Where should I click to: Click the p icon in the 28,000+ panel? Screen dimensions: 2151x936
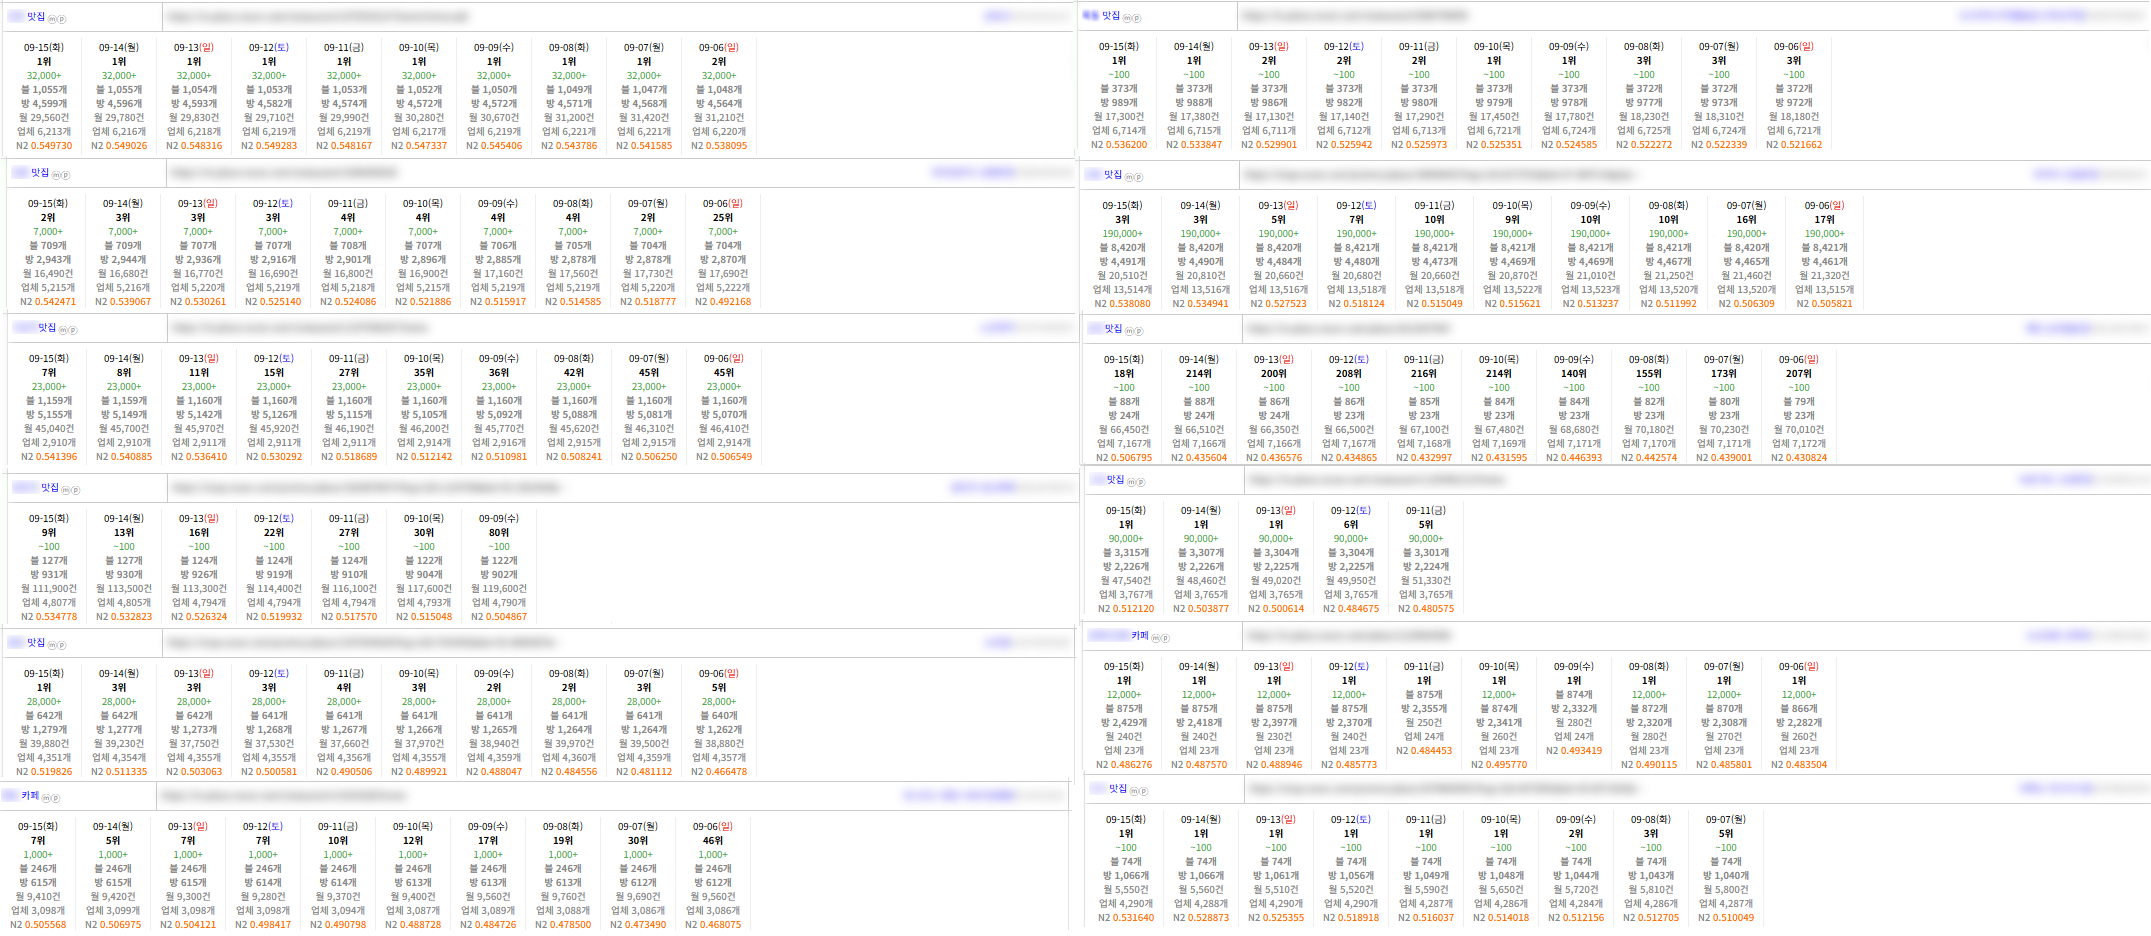(x=62, y=645)
